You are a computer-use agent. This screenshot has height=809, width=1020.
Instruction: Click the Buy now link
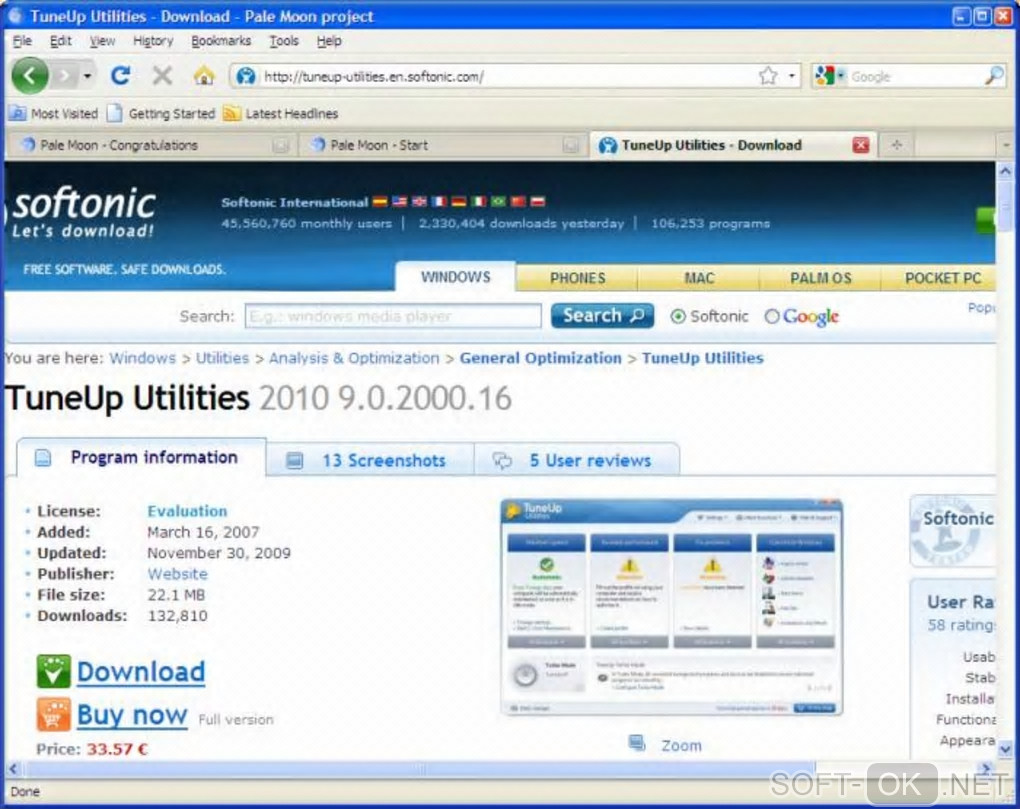click(x=132, y=715)
